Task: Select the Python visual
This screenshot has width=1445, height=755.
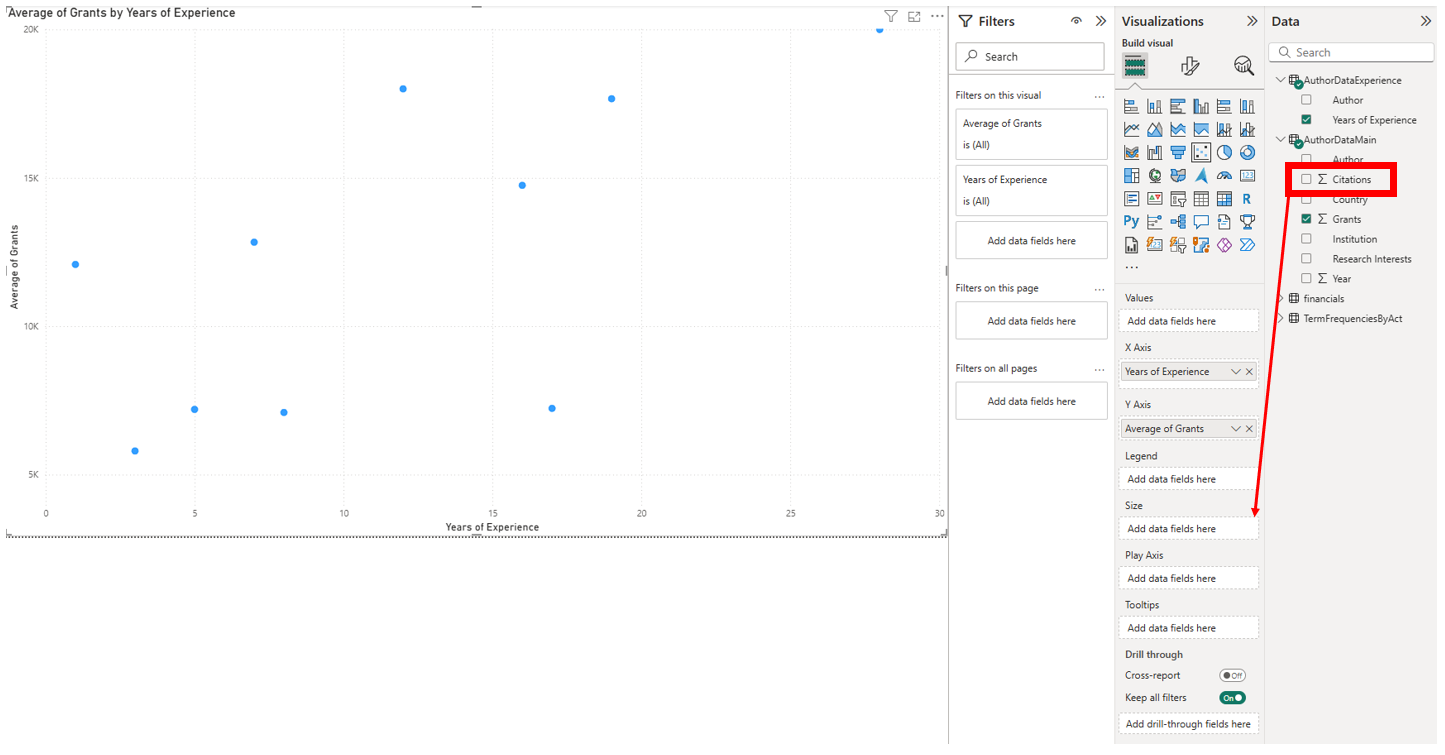Action: (x=1131, y=221)
